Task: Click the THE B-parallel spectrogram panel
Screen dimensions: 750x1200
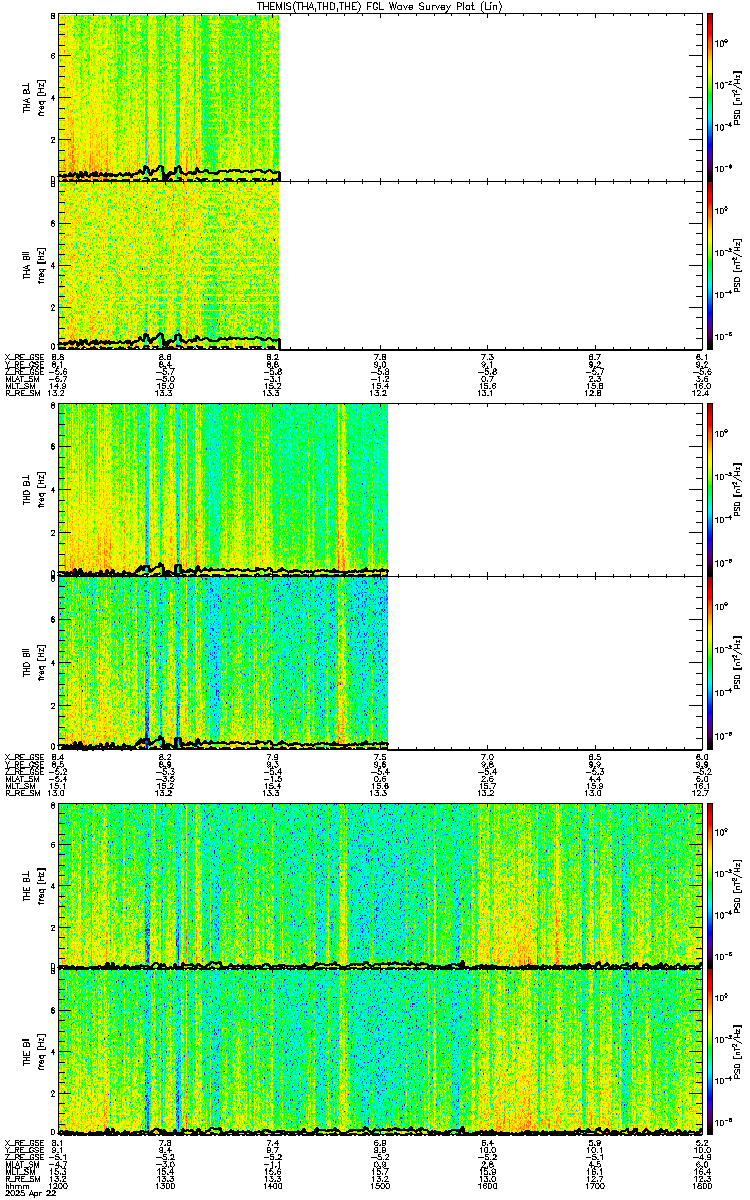Action: 379,1051
